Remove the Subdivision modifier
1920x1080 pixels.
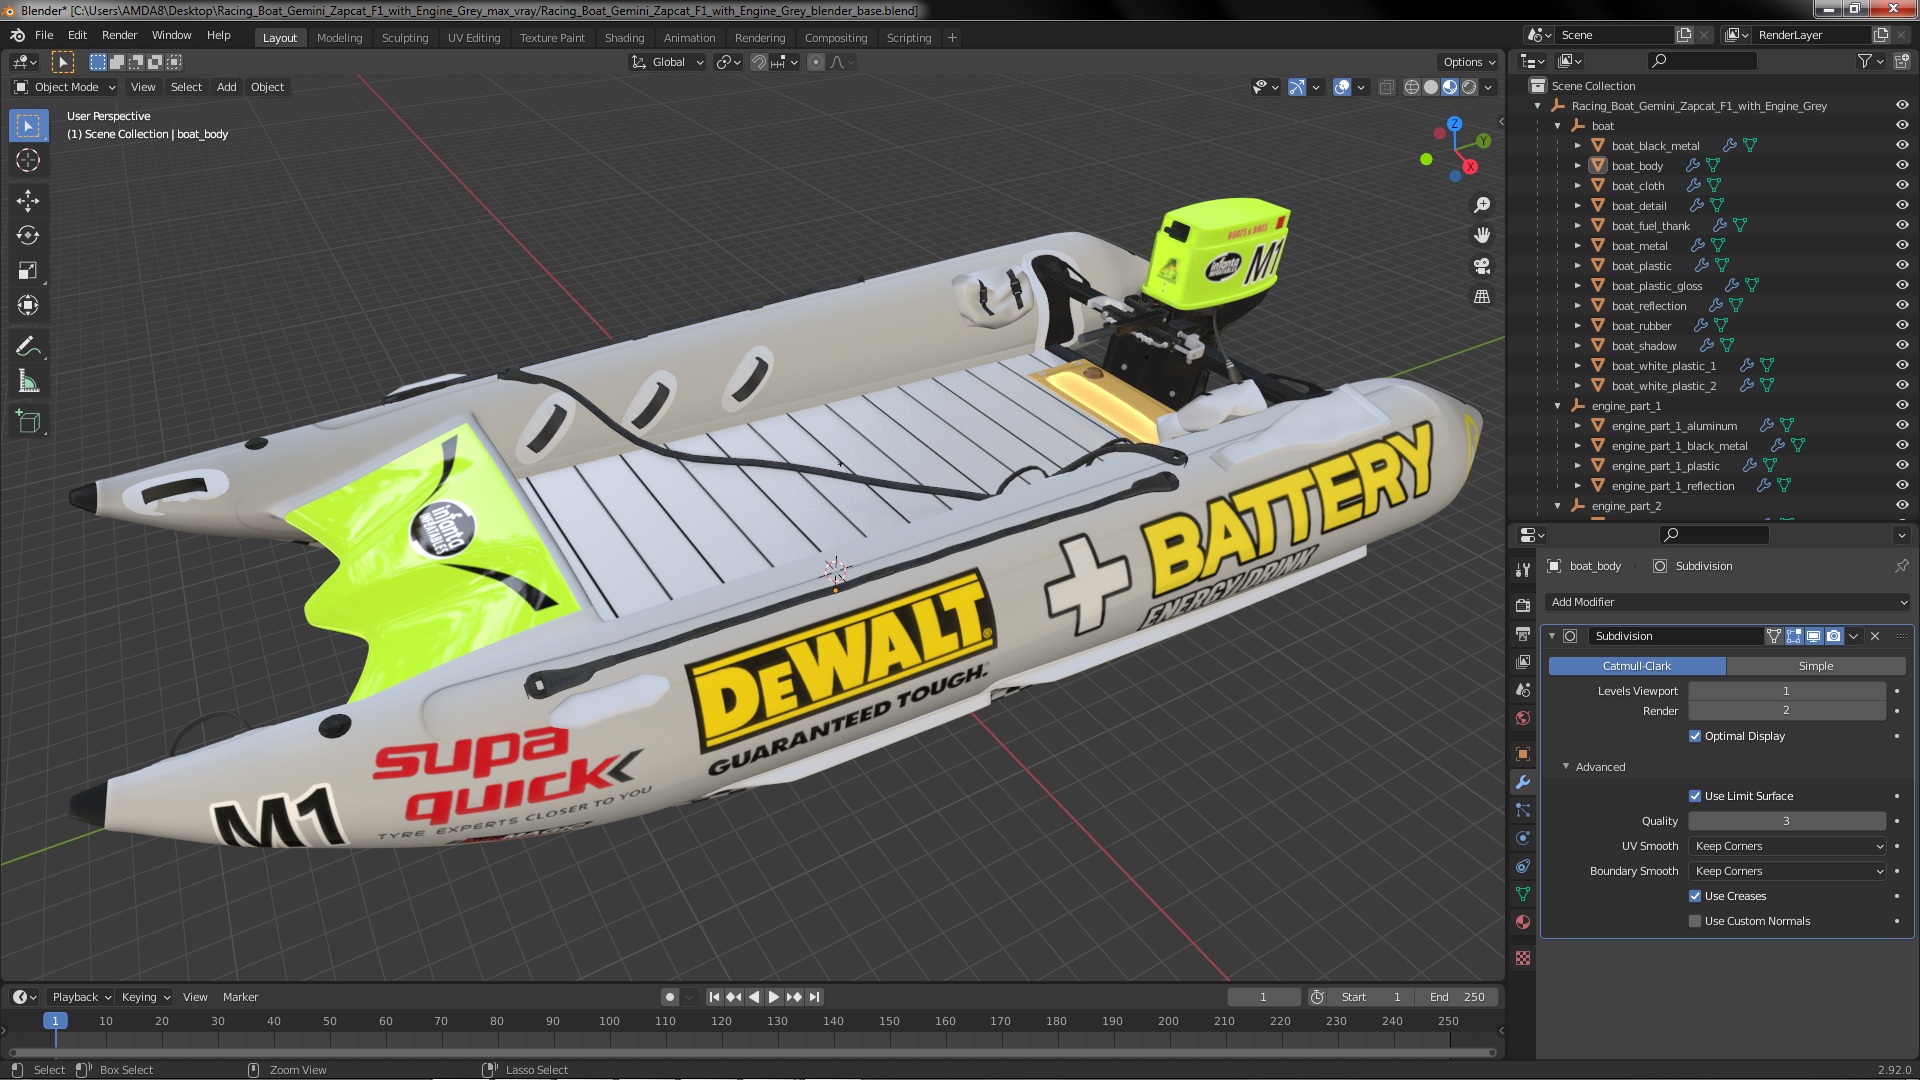tap(1875, 636)
